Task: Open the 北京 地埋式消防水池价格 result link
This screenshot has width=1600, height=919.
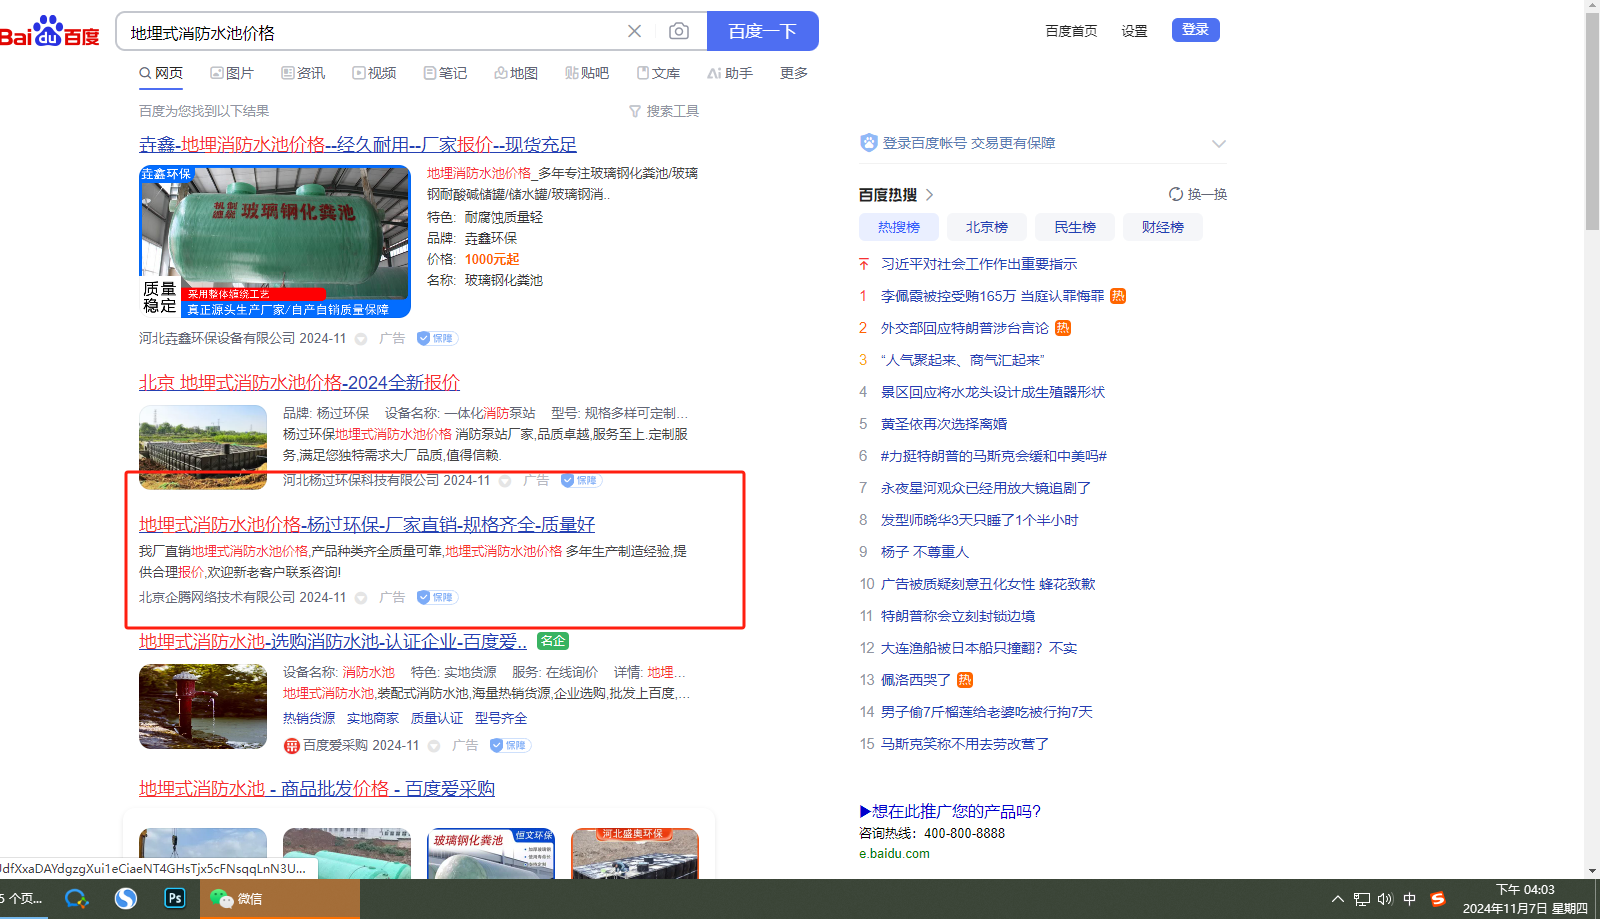Action: 299,382
